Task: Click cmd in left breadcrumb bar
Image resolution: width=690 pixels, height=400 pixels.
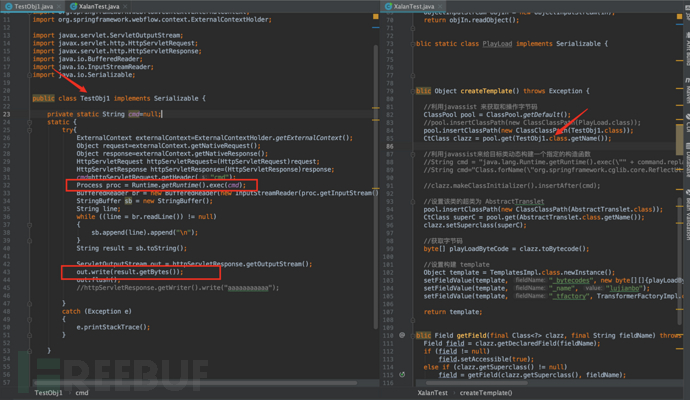Action: point(82,393)
